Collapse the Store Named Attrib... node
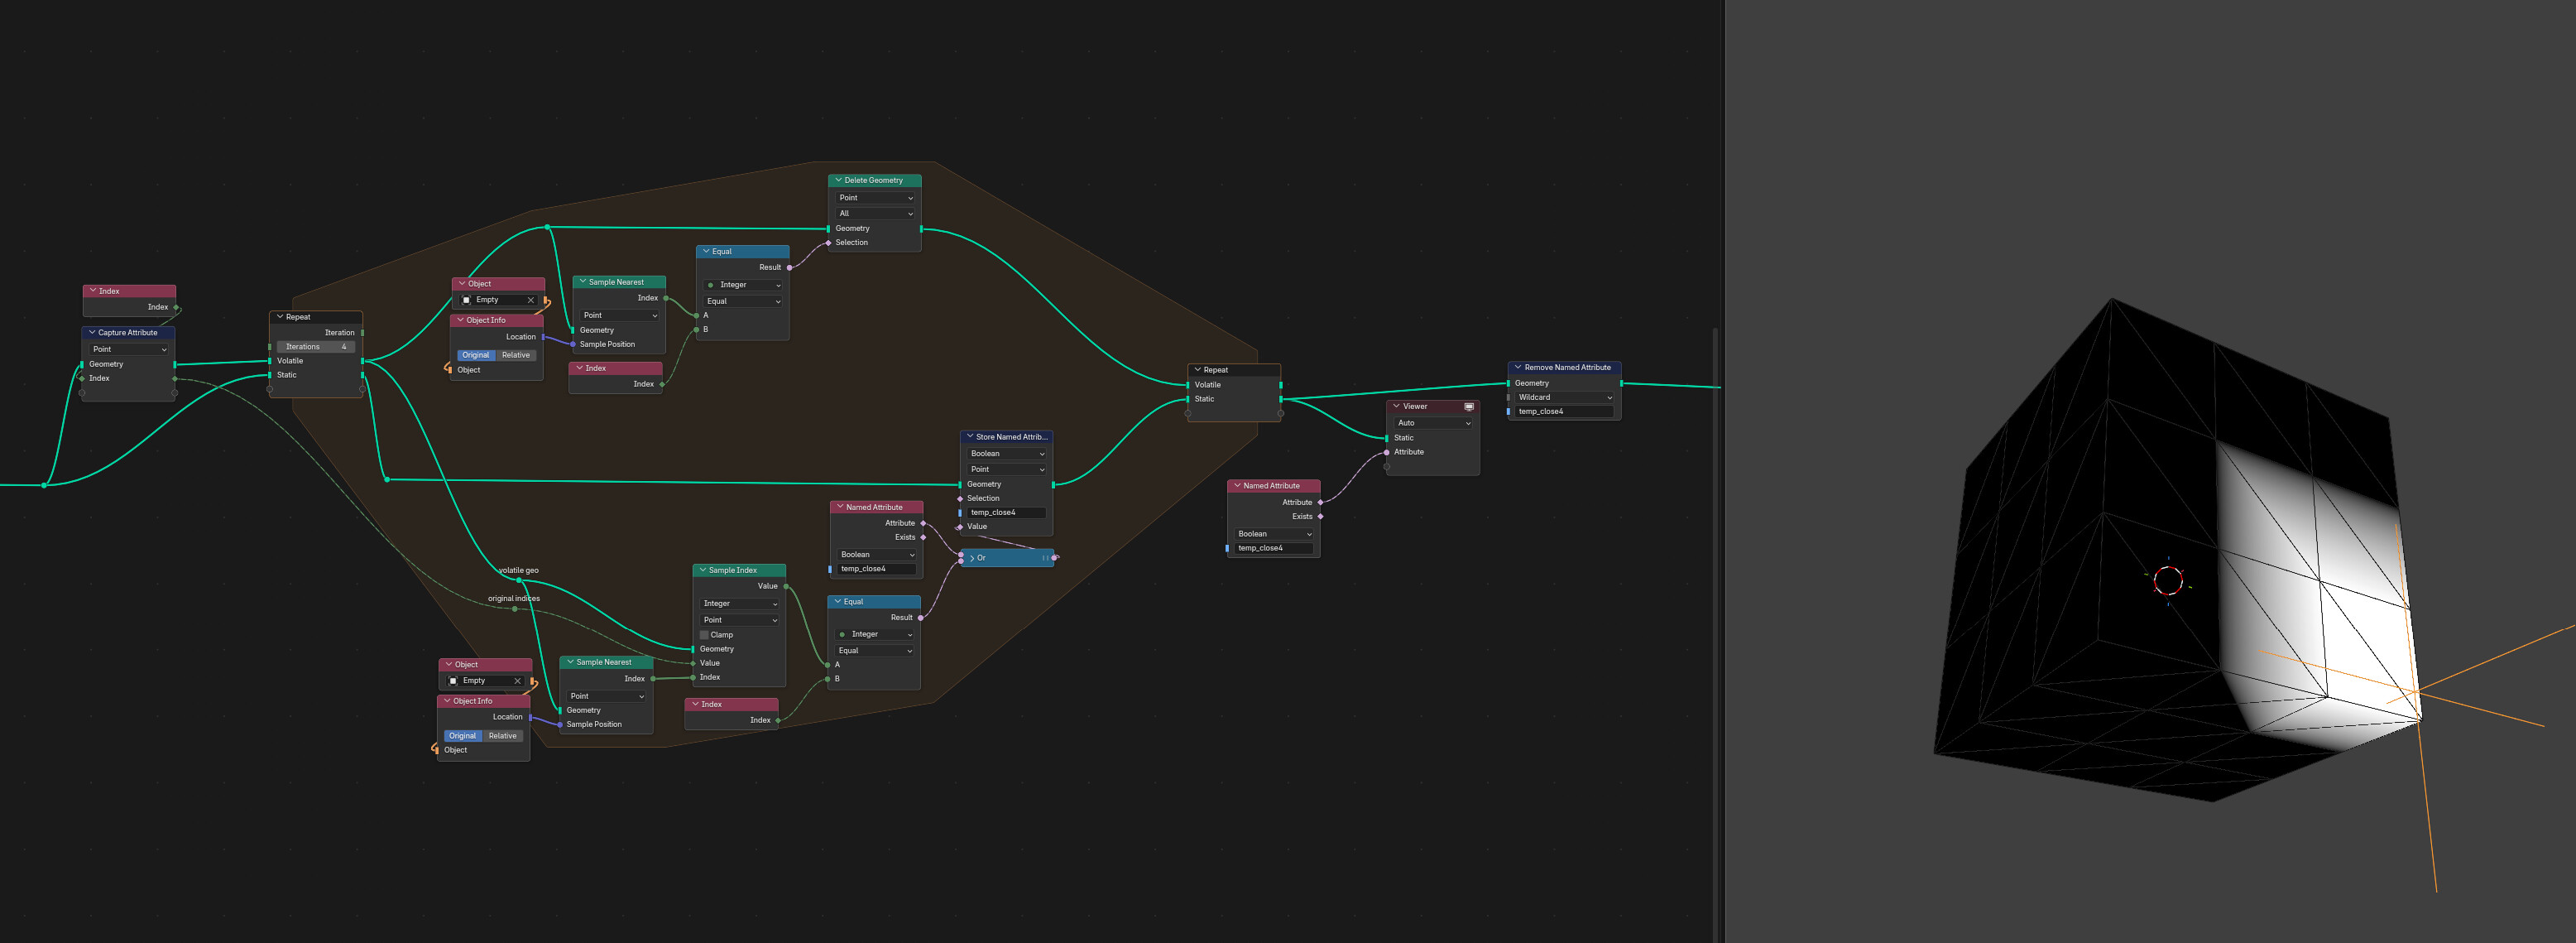 tap(969, 437)
